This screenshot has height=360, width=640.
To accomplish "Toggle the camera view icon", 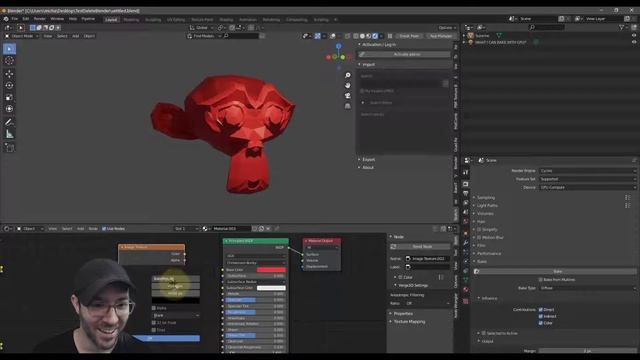I will point(348,96).
